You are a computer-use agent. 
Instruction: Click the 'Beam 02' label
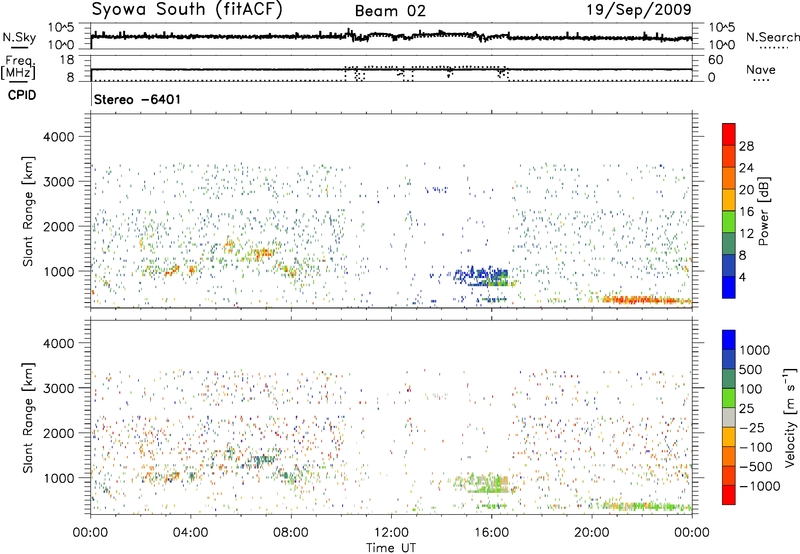pos(390,11)
